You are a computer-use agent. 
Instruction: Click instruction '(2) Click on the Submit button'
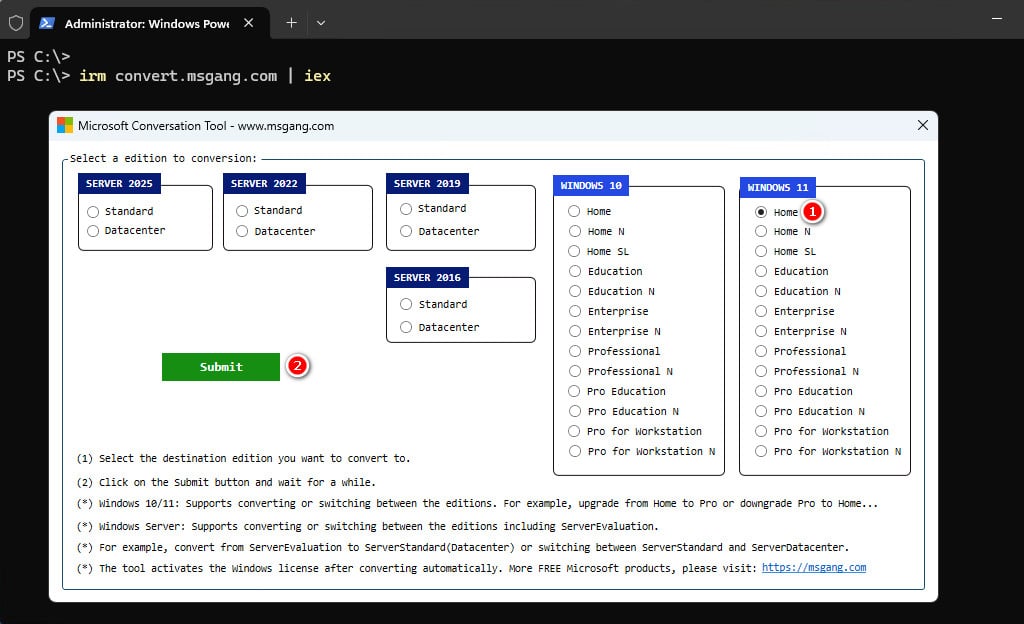[x=226, y=482]
